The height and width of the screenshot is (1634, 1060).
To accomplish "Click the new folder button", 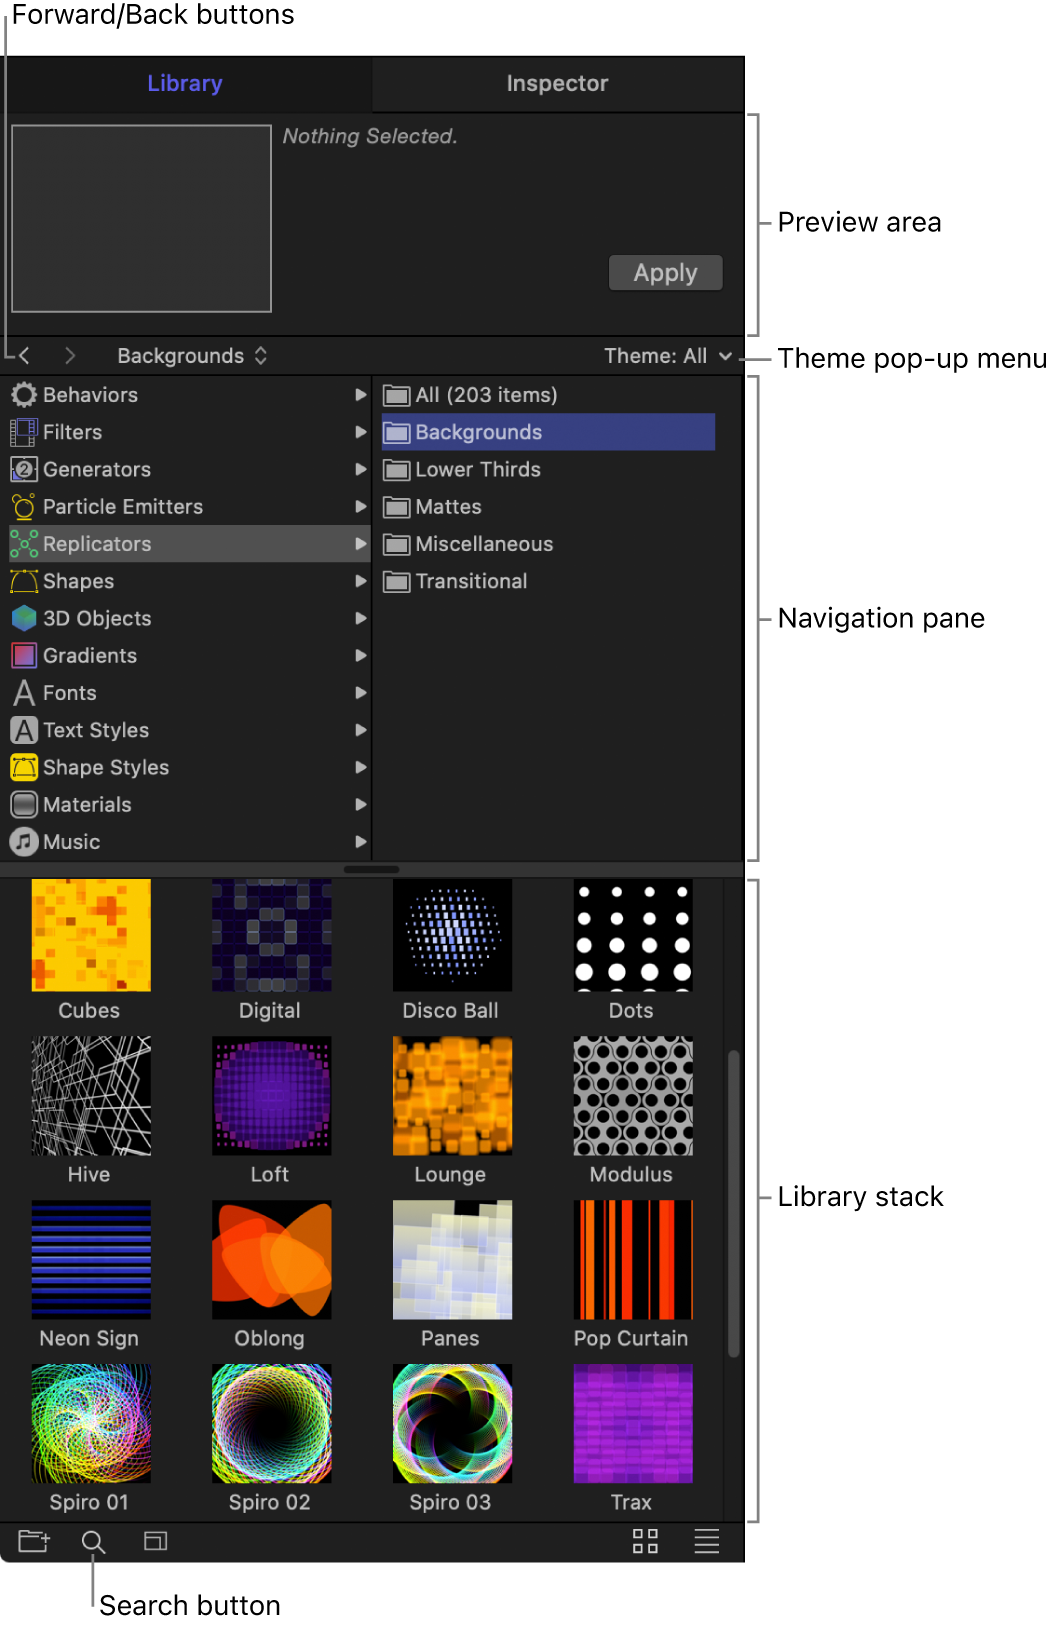I will pos(34,1541).
